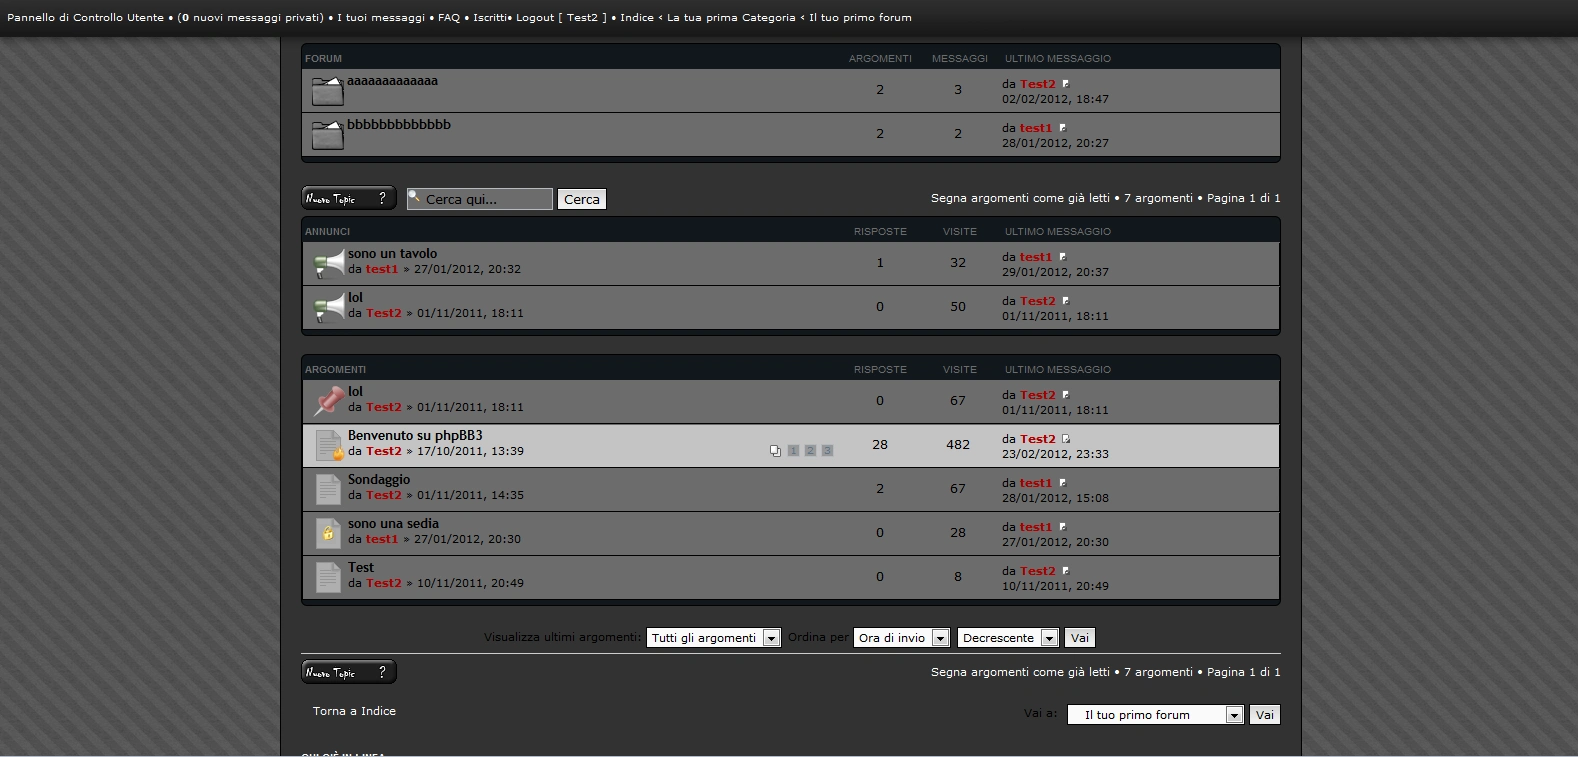This screenshot has height=757, width=1578.
Task: Open author test1 of 'sono una sedia'
Action: tap(382, 539)
